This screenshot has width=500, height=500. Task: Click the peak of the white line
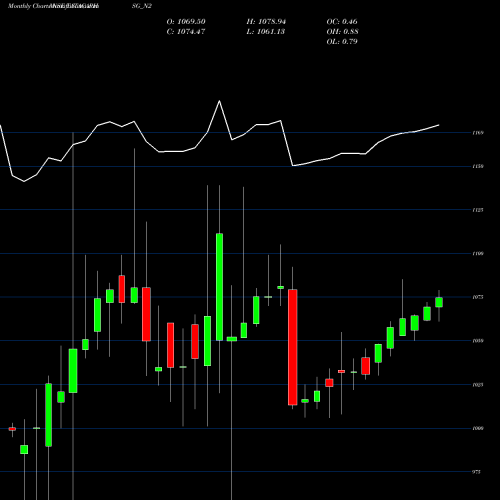219,101
